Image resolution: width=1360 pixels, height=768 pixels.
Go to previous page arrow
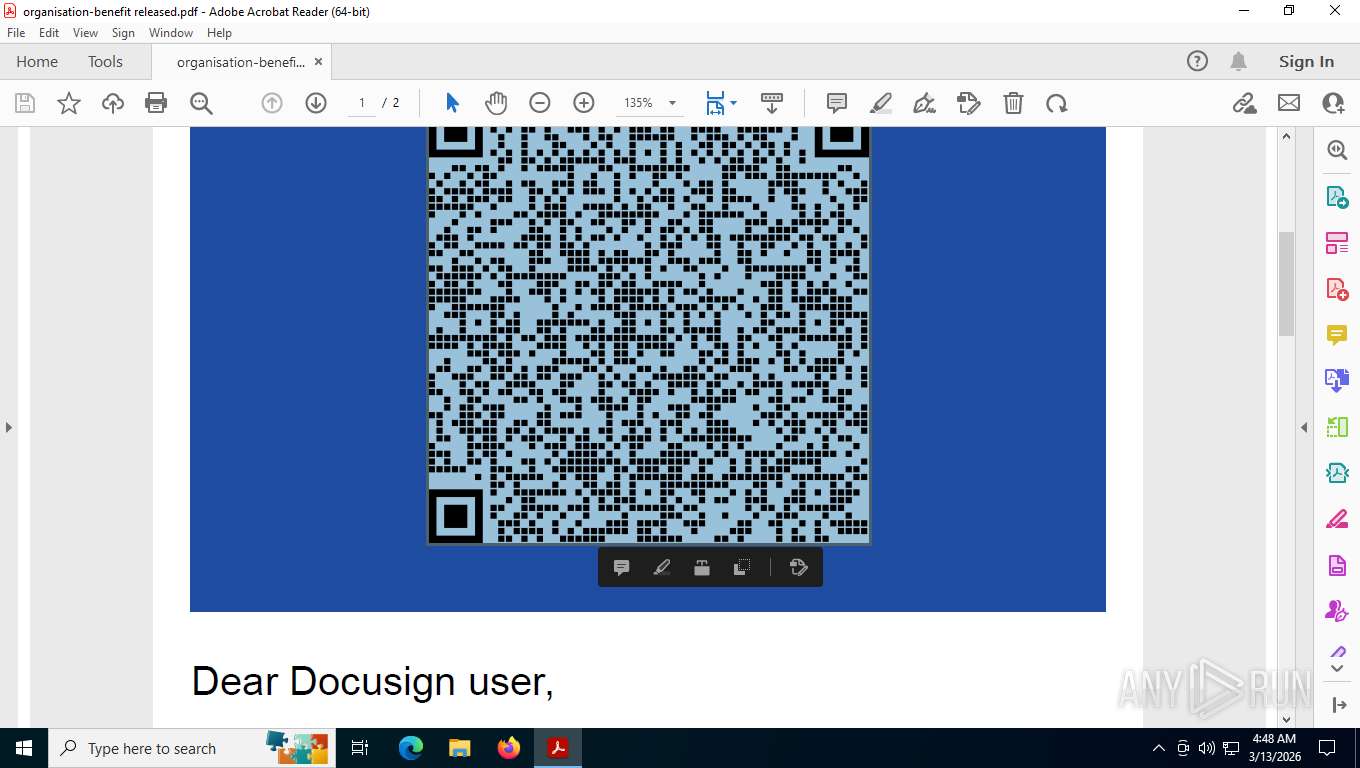[272, 103]
